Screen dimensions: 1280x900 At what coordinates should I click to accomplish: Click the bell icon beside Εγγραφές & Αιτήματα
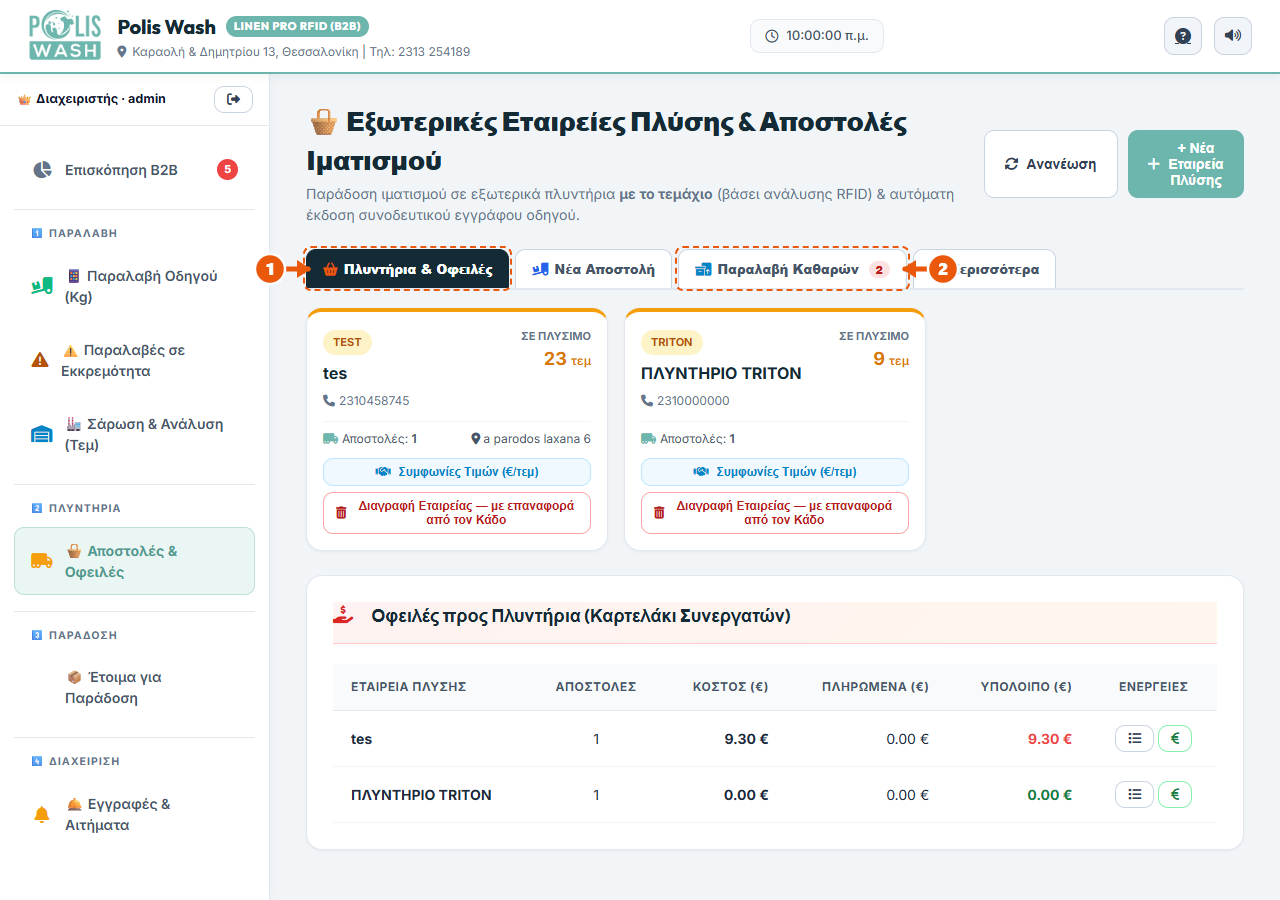[42, 815]
